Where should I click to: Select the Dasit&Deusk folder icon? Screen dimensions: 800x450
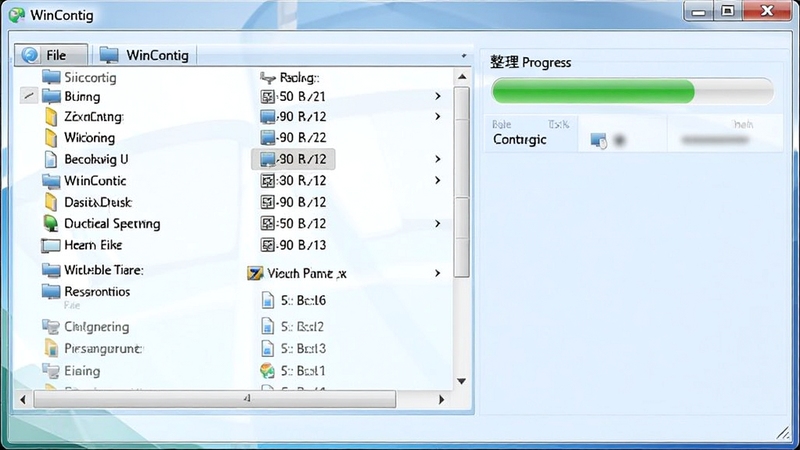point(51,202)
